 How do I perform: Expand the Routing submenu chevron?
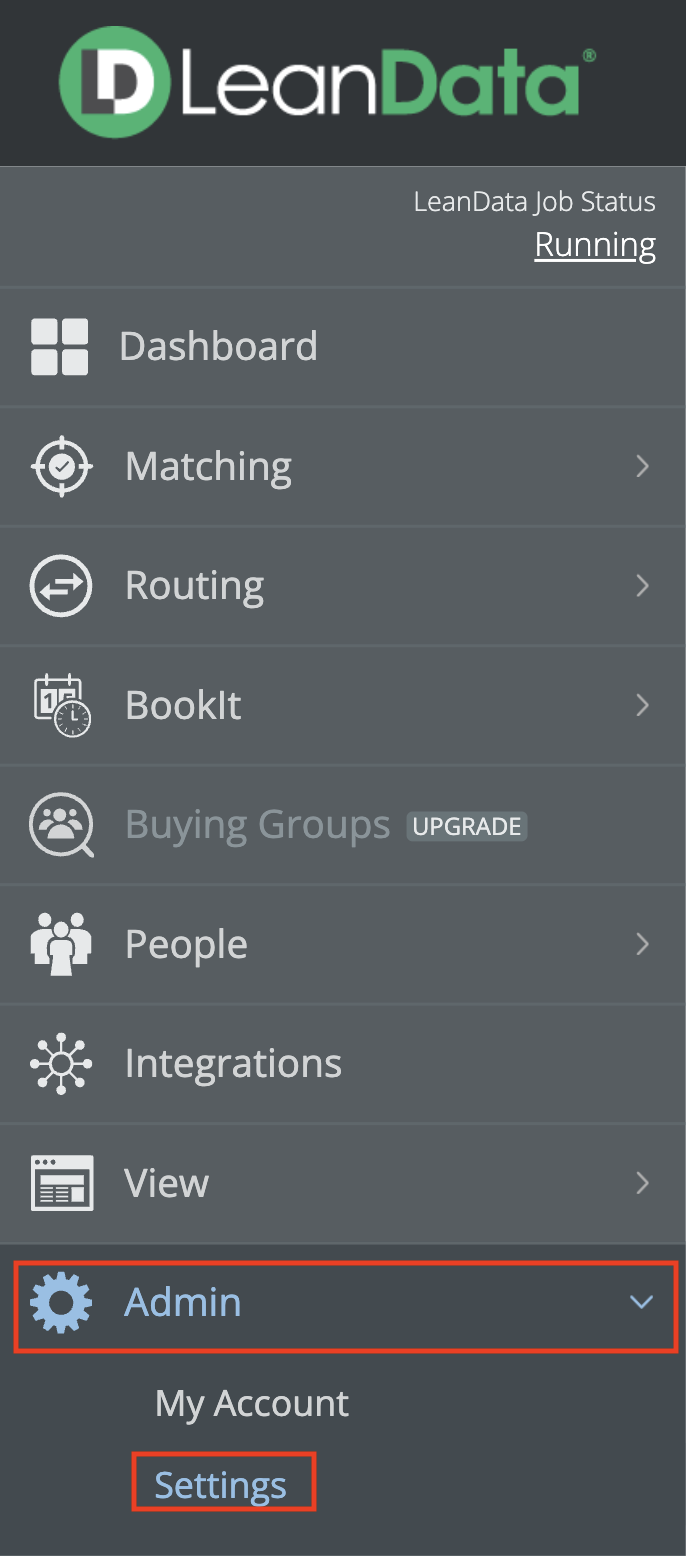643,586
